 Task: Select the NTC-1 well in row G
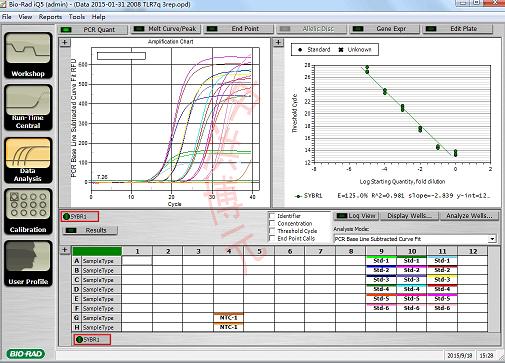(229, 318)
